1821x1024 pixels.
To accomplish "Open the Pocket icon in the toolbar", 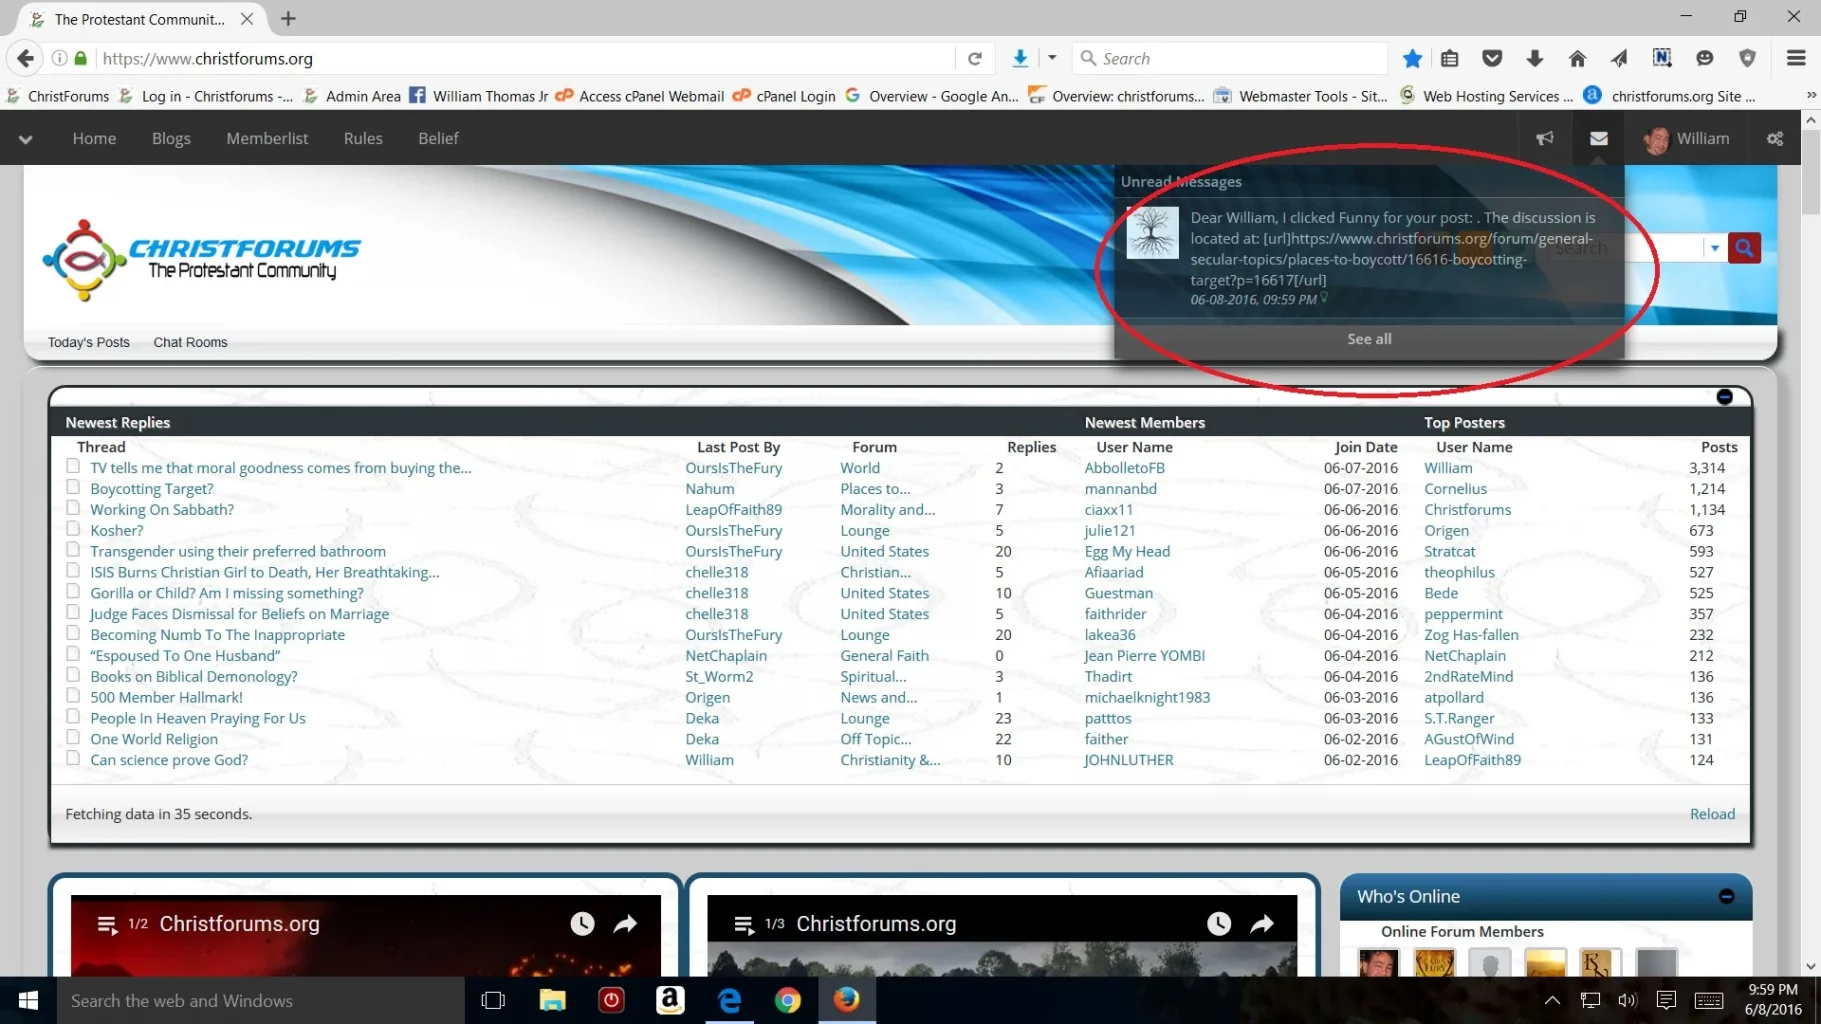I will 1492,58.
